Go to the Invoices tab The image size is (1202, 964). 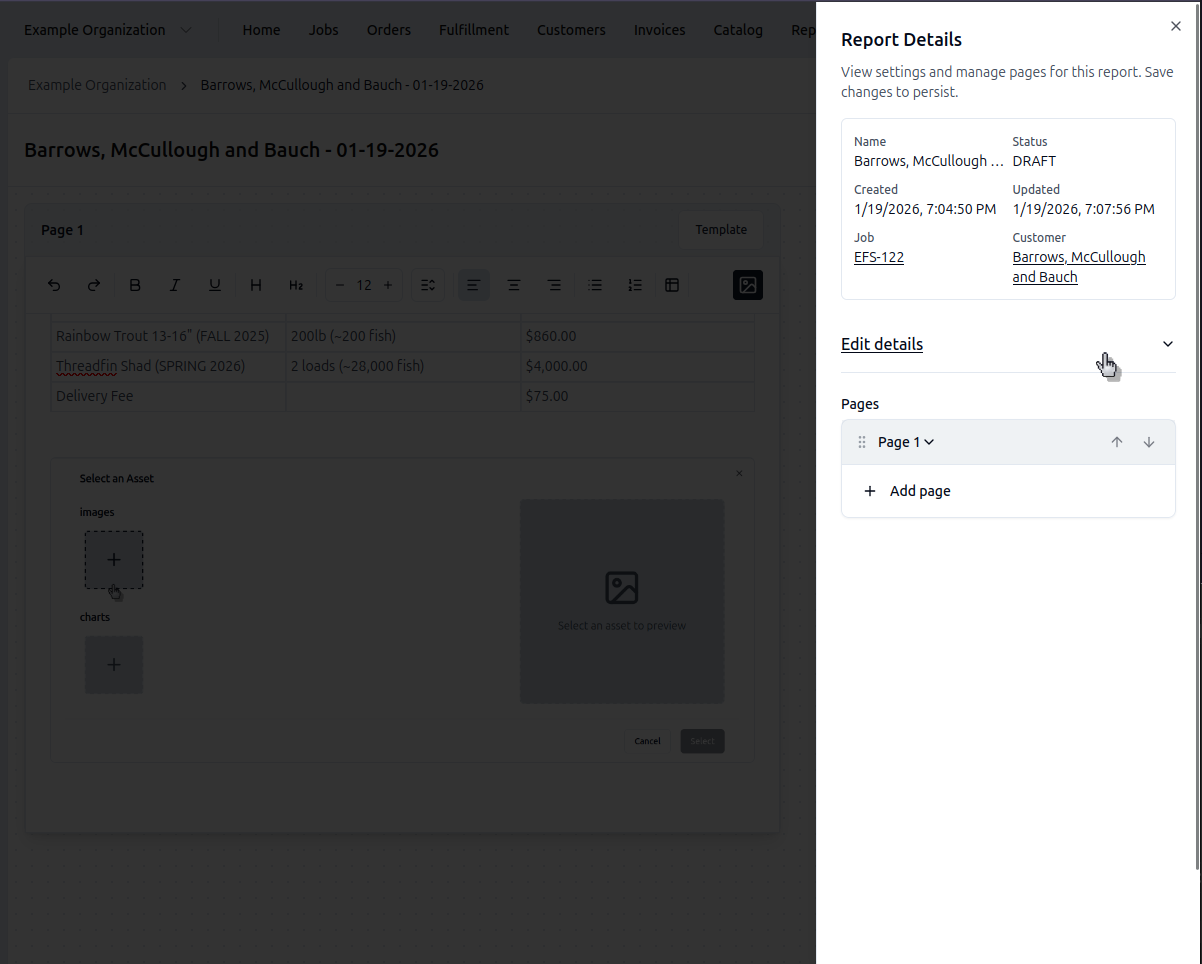pos(659,30)
